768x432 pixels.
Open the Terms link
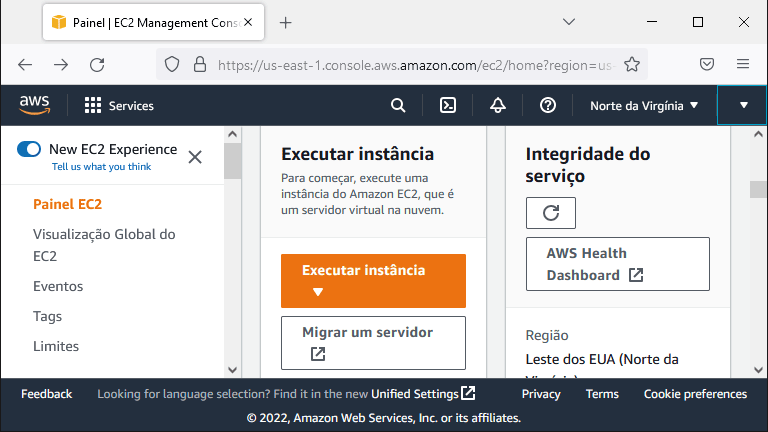click(x=602, y=394)
